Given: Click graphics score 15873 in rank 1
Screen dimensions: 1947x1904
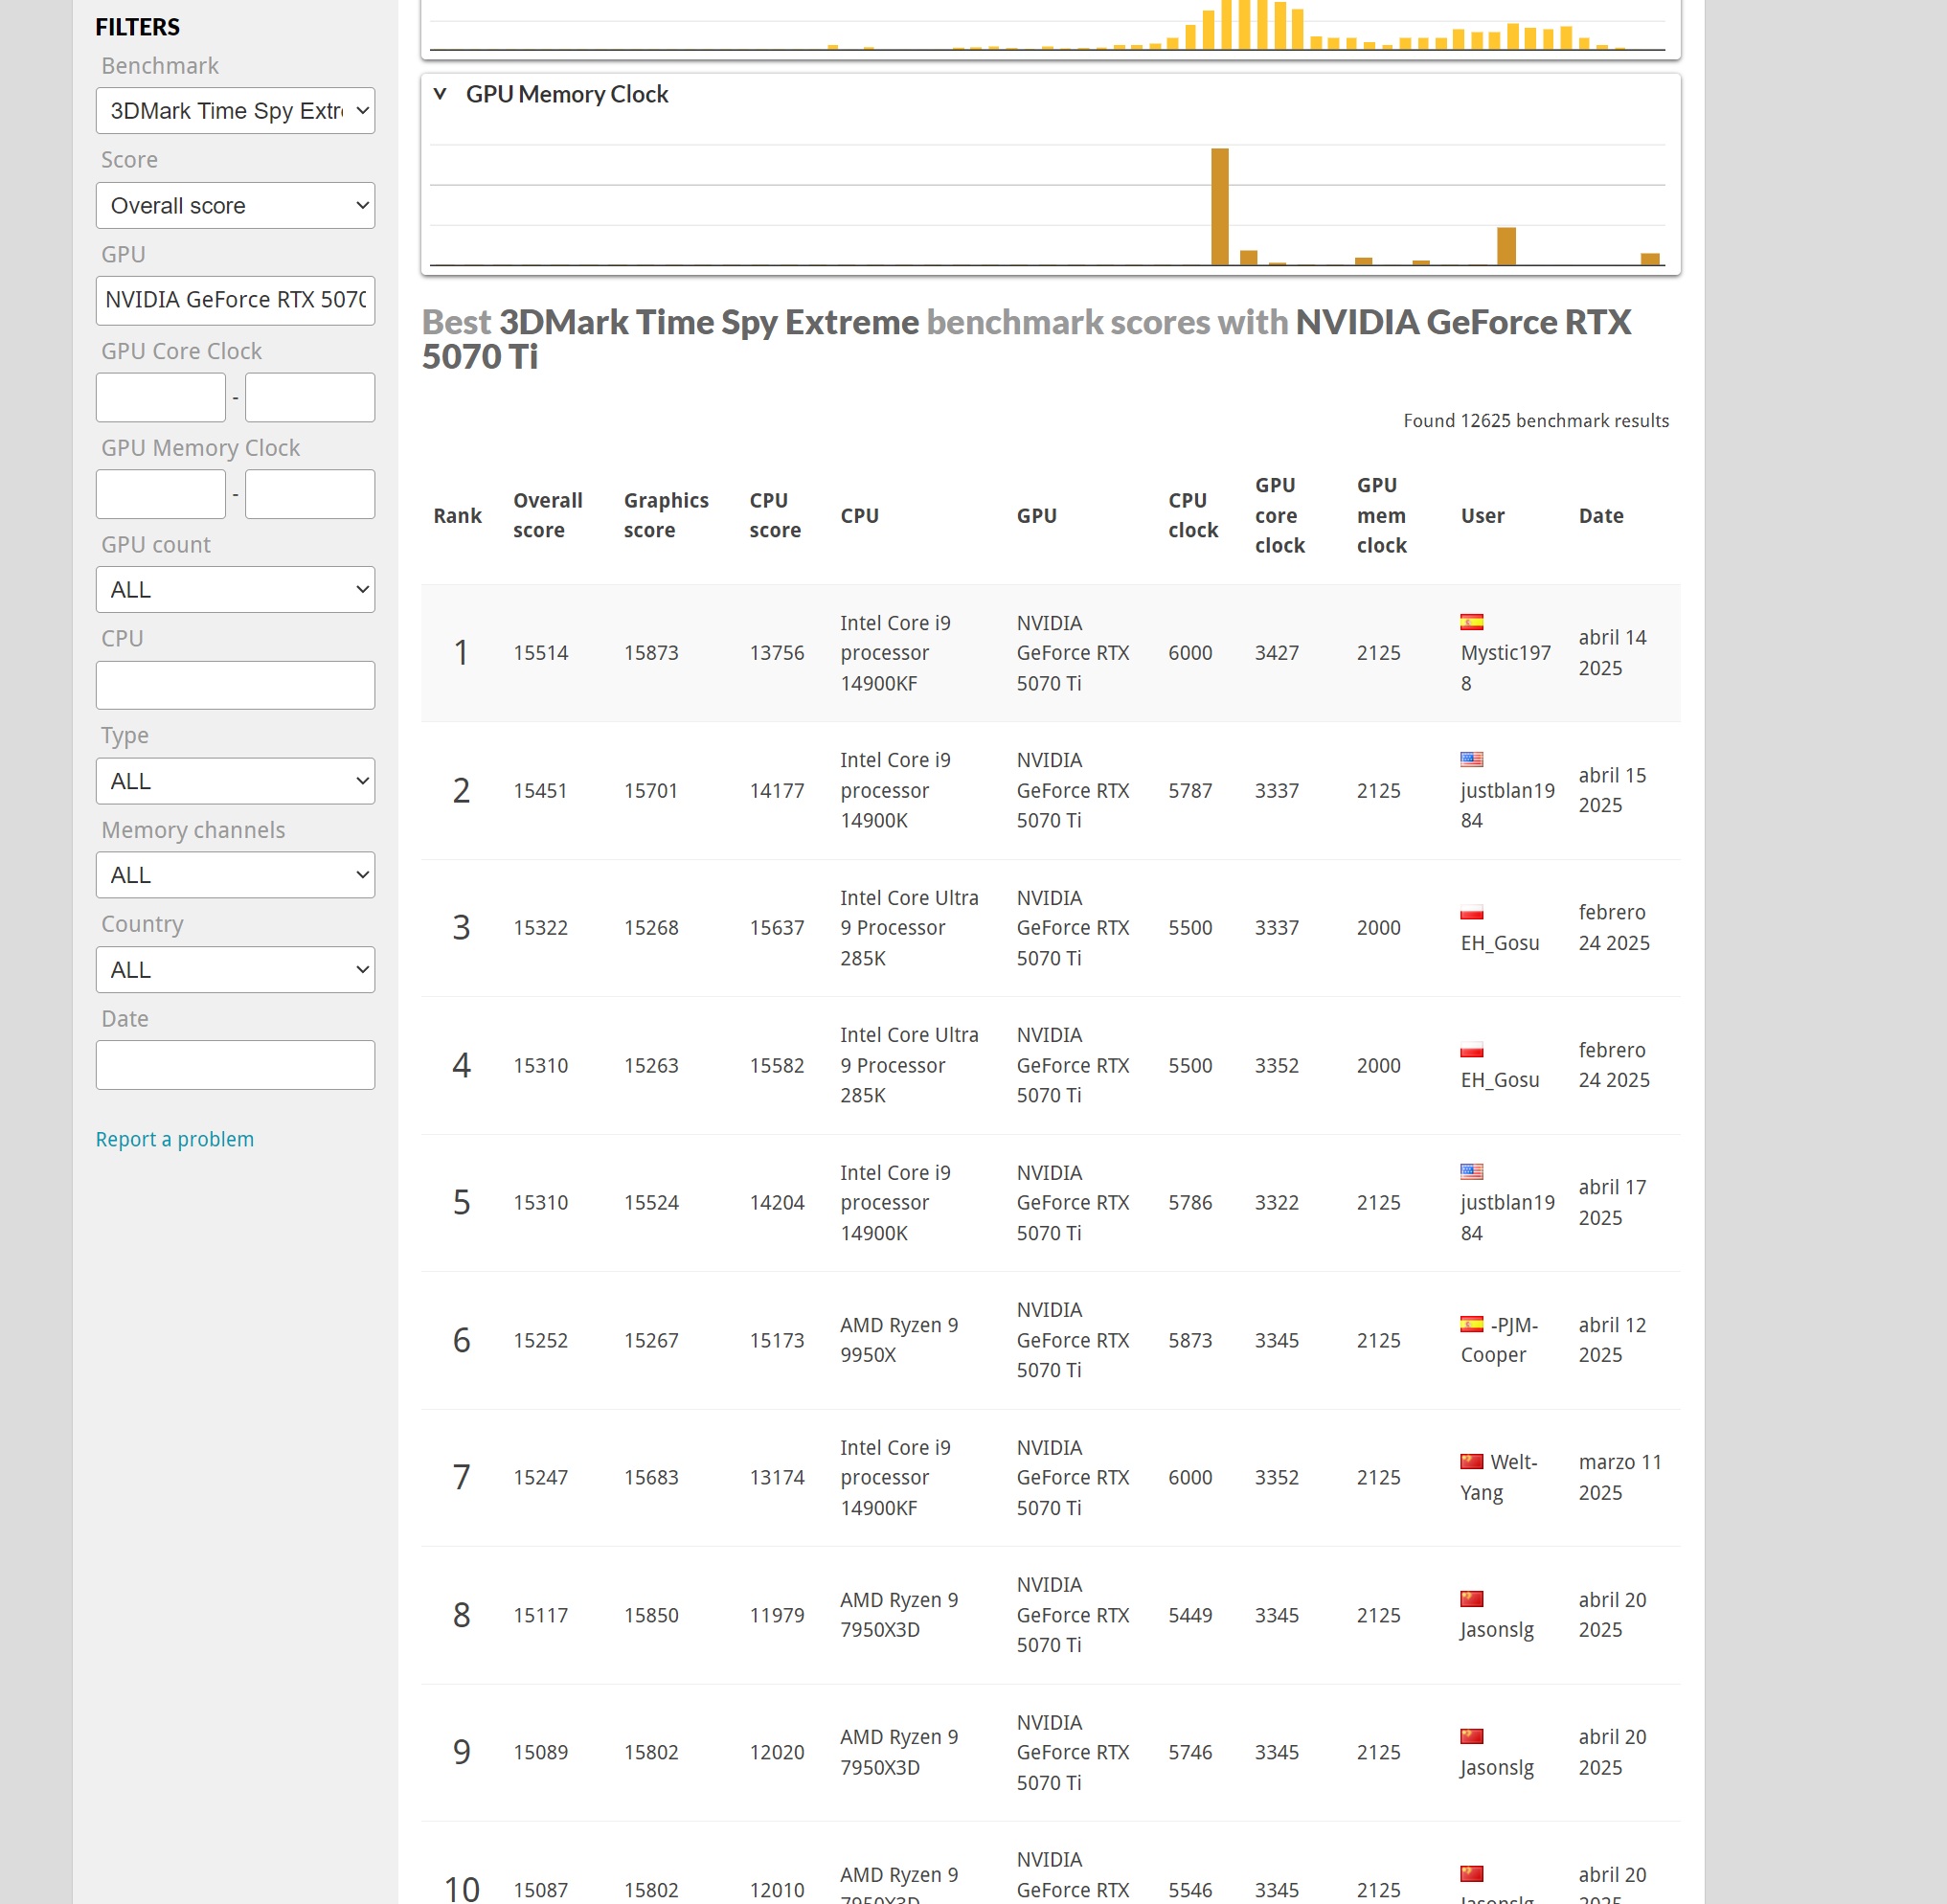Looking at the screenshot, I should (651, 653).
